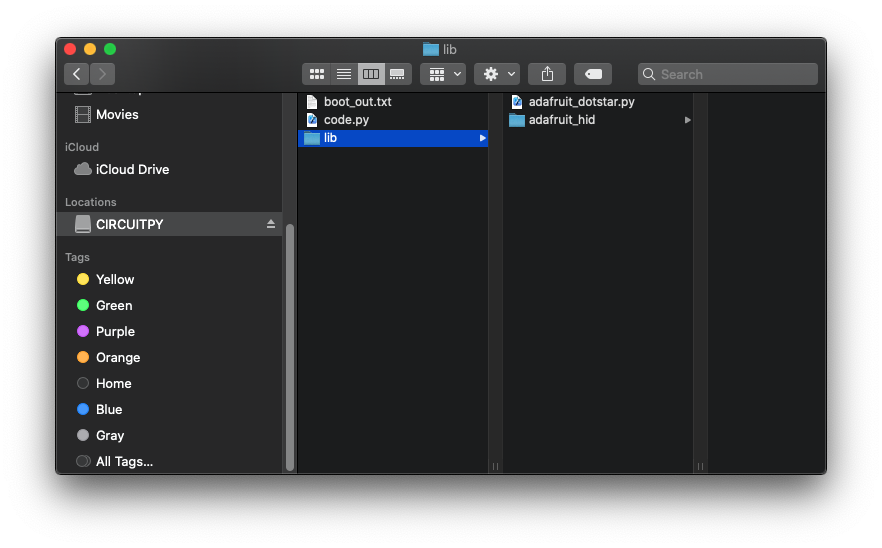The image size is (882, 548).
Task: Minimize the Finder window
Action: pos(90,49)
